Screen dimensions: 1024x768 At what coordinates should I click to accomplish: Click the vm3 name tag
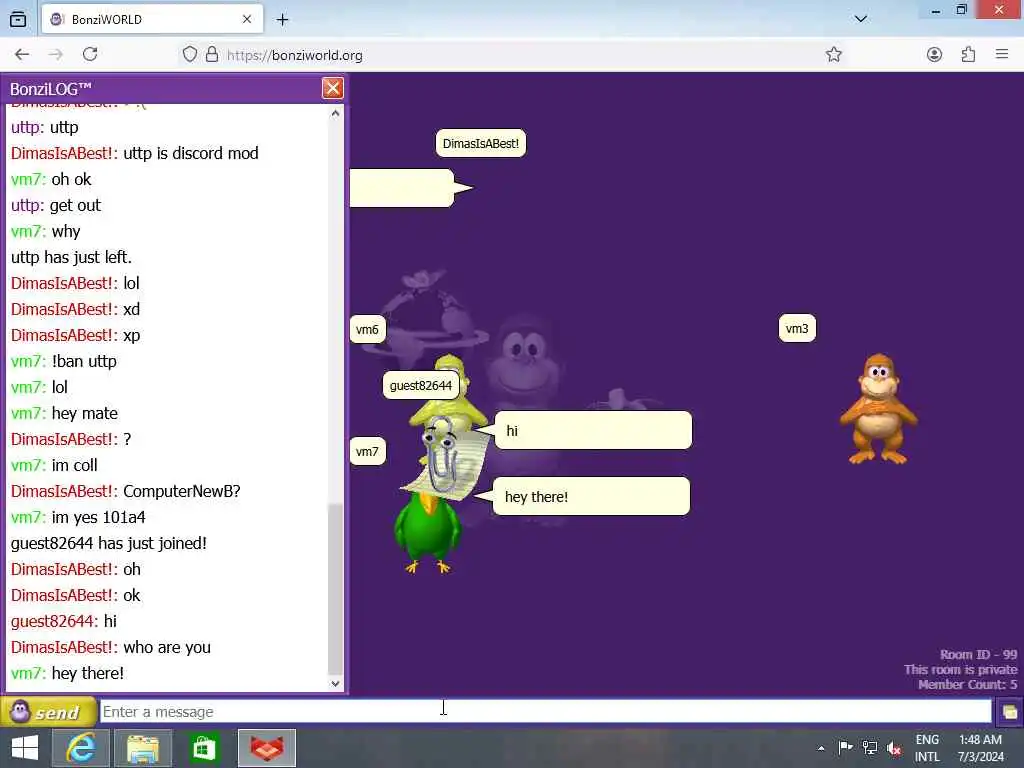point(797,328)
